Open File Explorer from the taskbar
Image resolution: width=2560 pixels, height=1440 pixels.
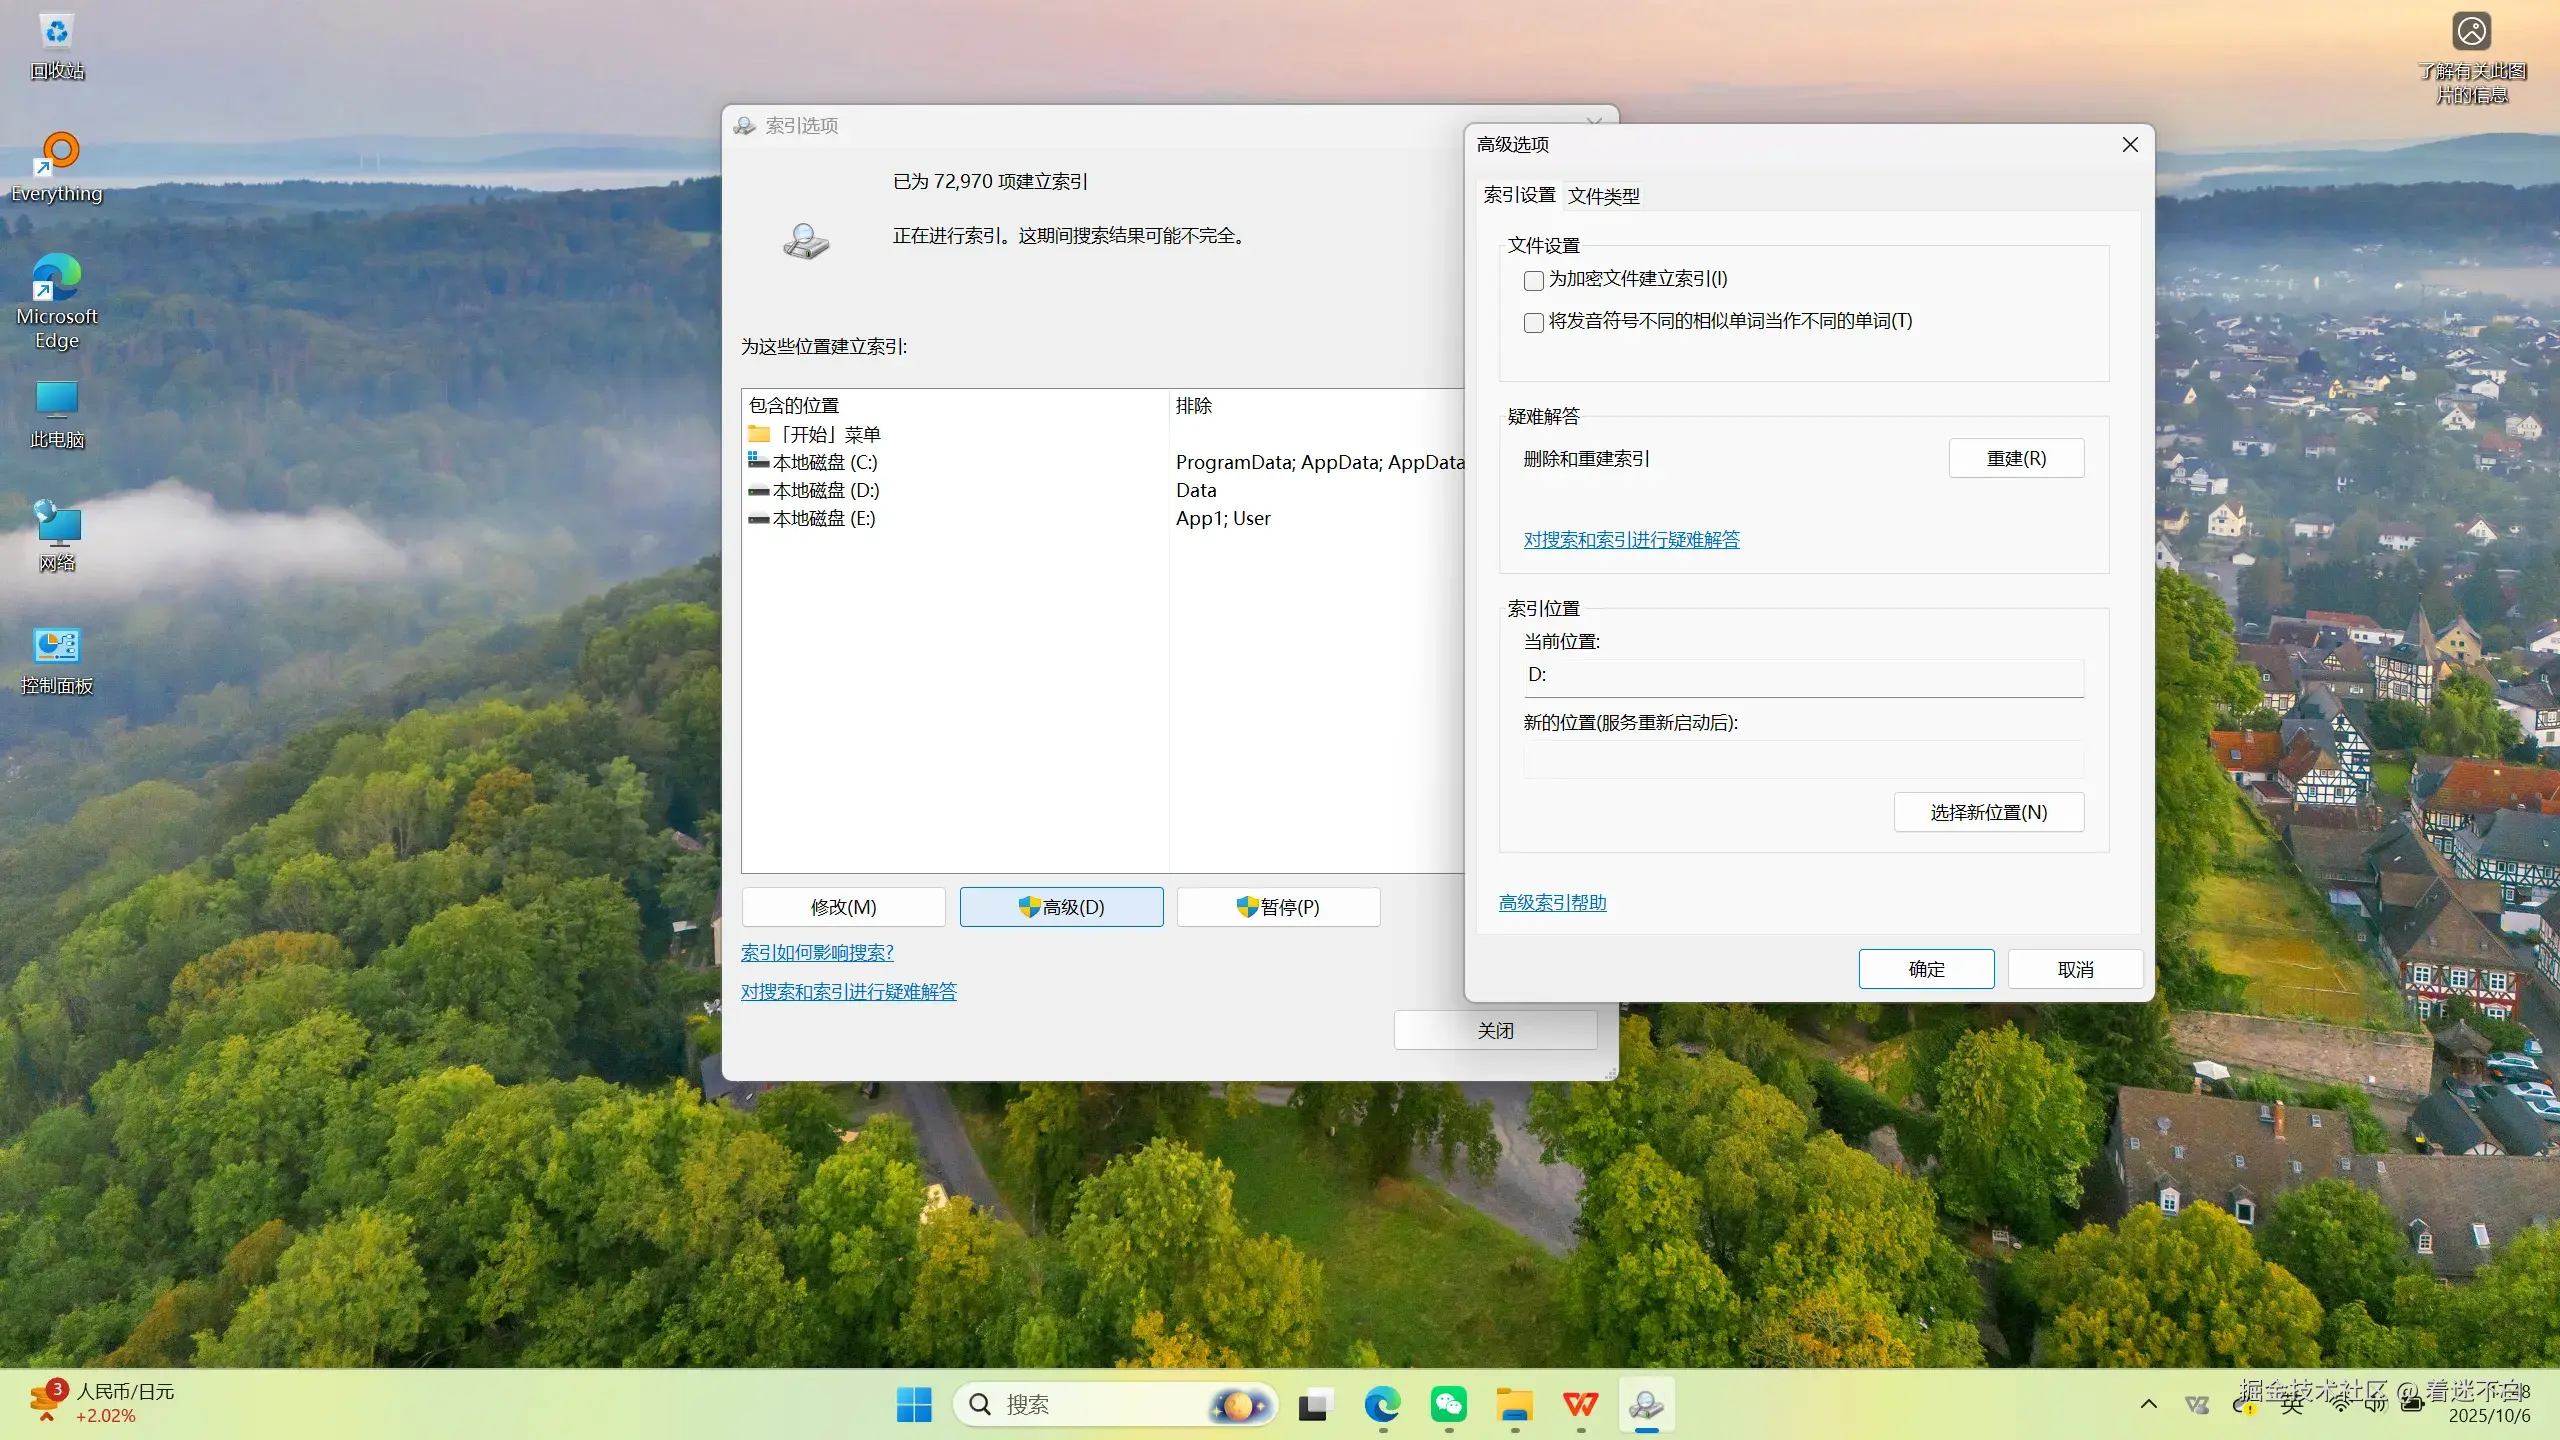tap(1514, 1405)
